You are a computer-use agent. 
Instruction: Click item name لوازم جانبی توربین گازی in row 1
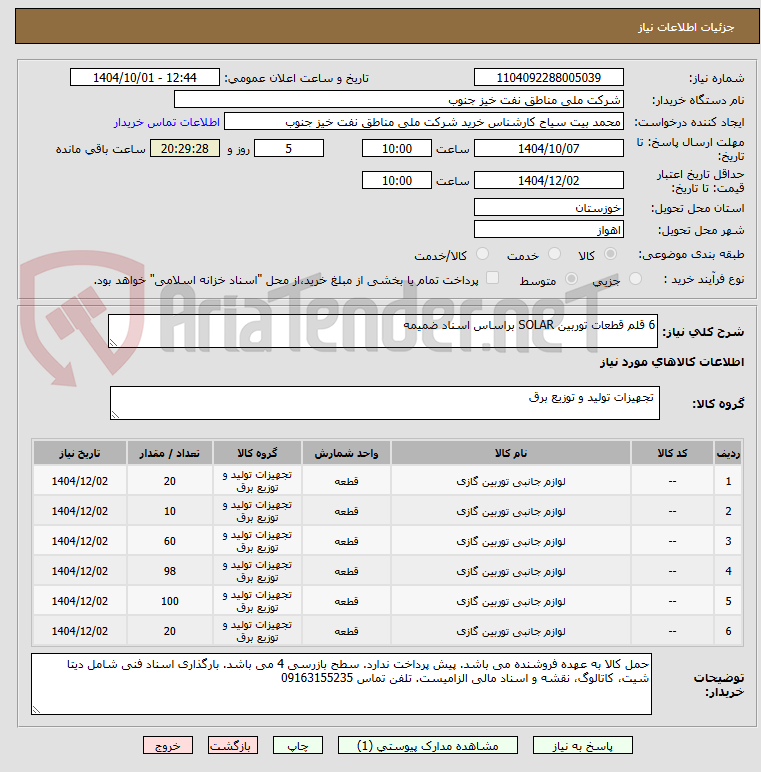pyautogui.click(x=510, y=482)
